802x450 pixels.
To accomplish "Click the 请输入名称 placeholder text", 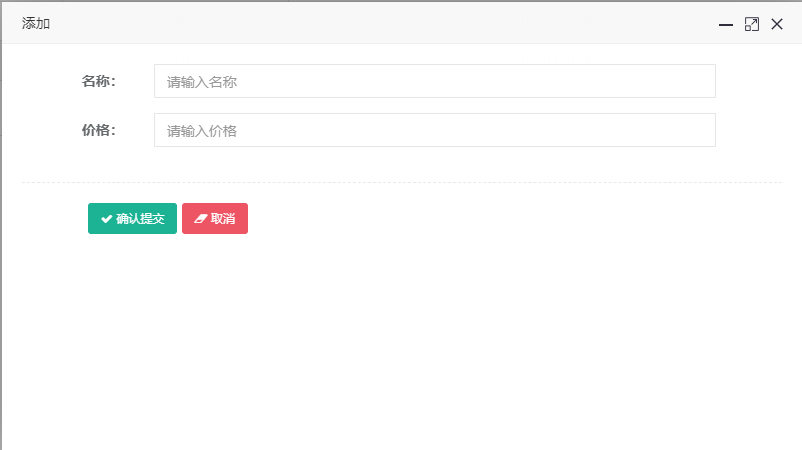I will pyautogui.click(x=202, y=82).
